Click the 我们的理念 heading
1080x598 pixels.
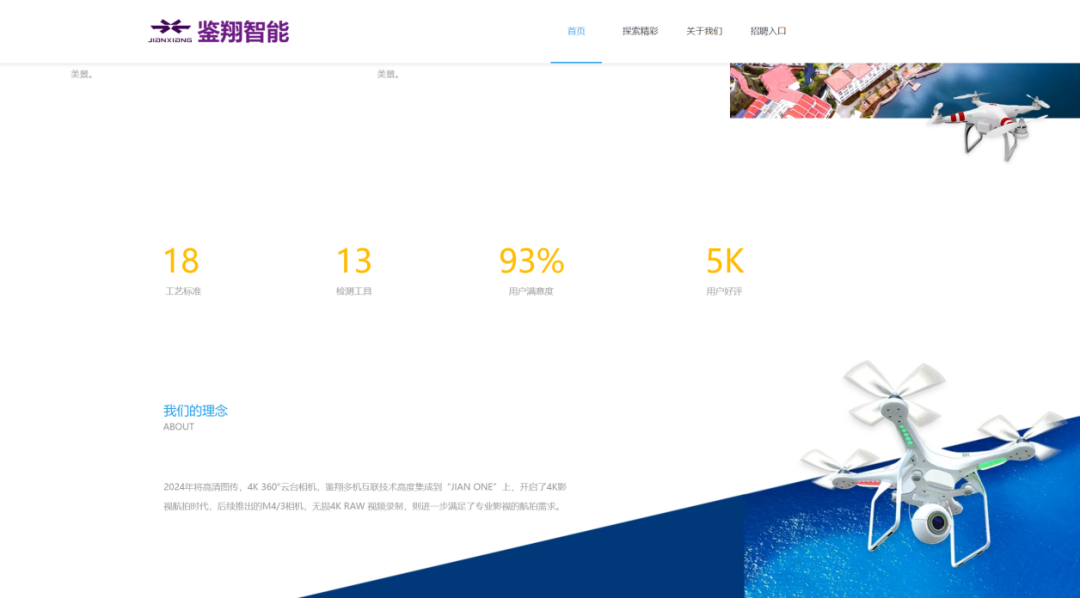[x=196, y=409]
